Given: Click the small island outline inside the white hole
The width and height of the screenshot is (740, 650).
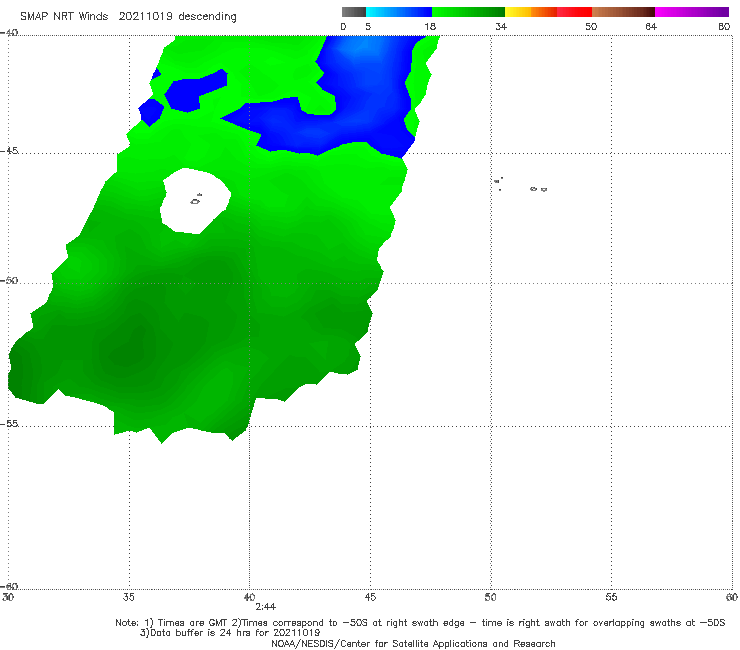Looking at the screenshot, I should pos(196,200).
